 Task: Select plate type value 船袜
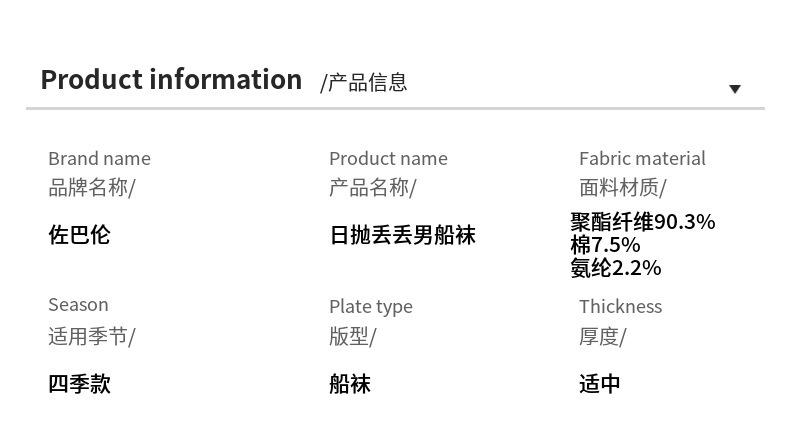coord(350,383)
